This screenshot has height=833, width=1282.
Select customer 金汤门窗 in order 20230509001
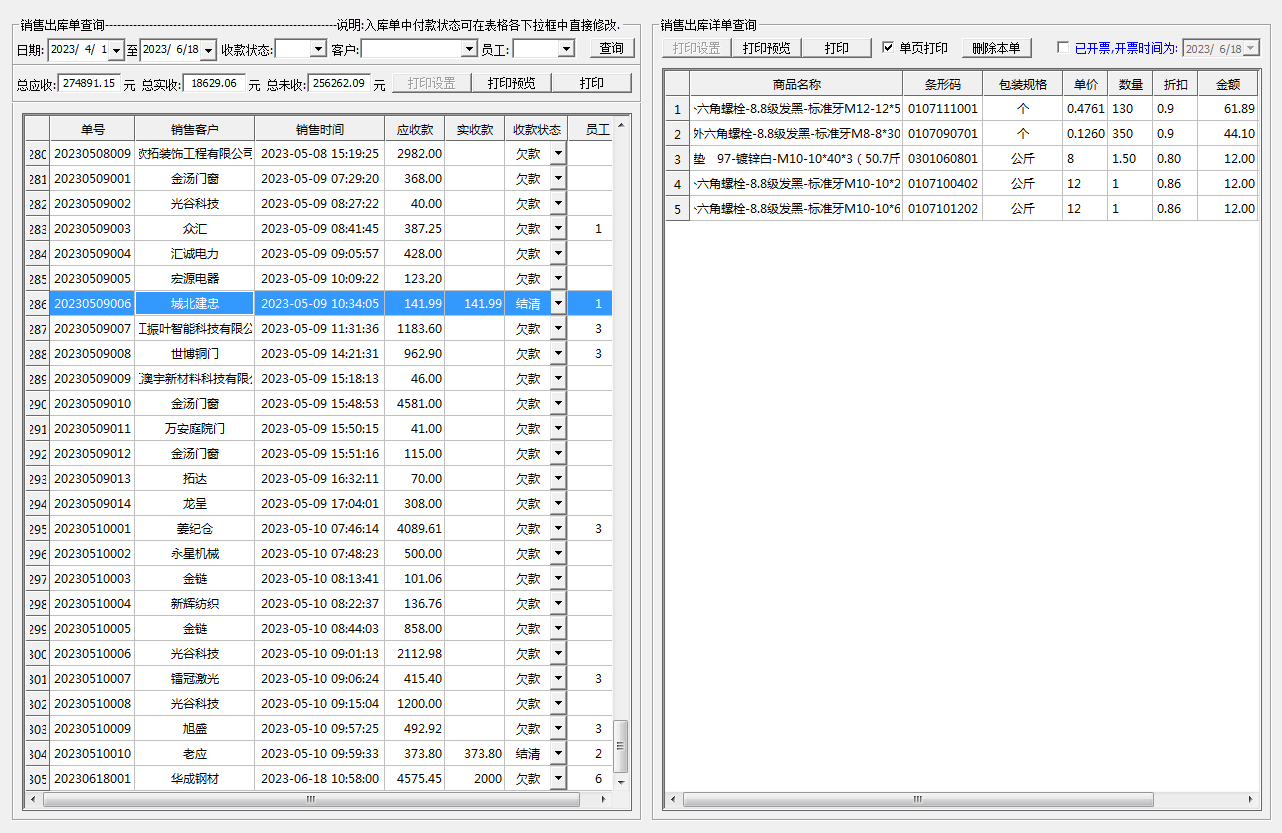[195, 178]
